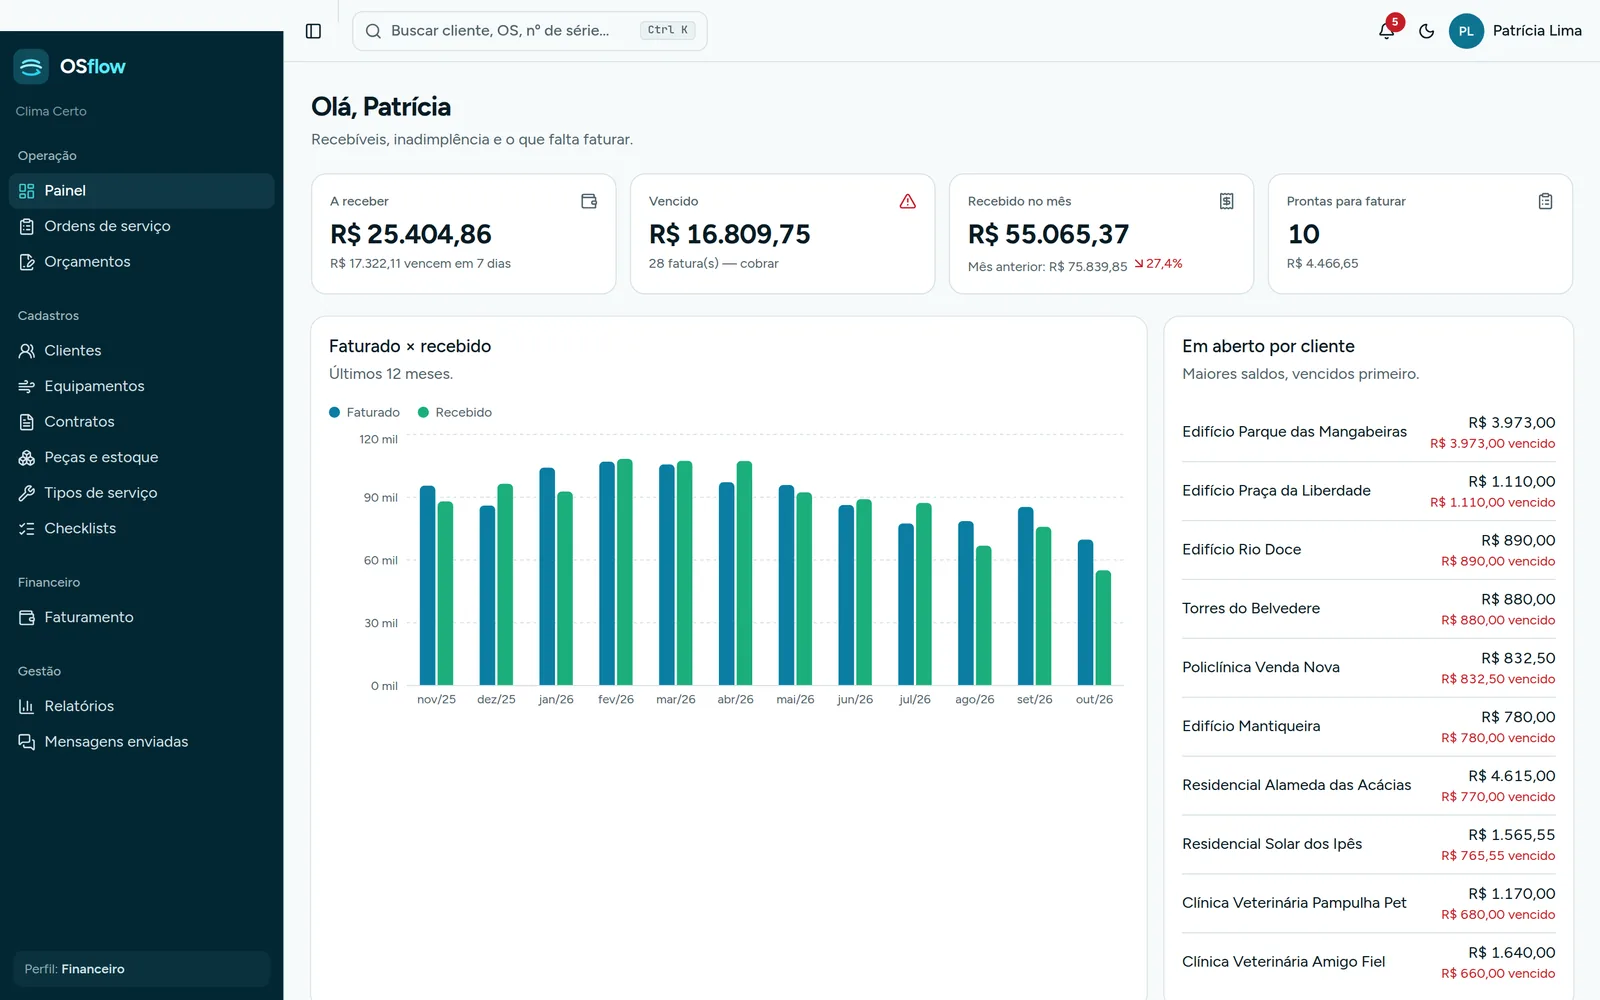This screenshot has height=1000, width=1600.
Task: Focus the Buscar cliente search field
Action: pos(529,31)
